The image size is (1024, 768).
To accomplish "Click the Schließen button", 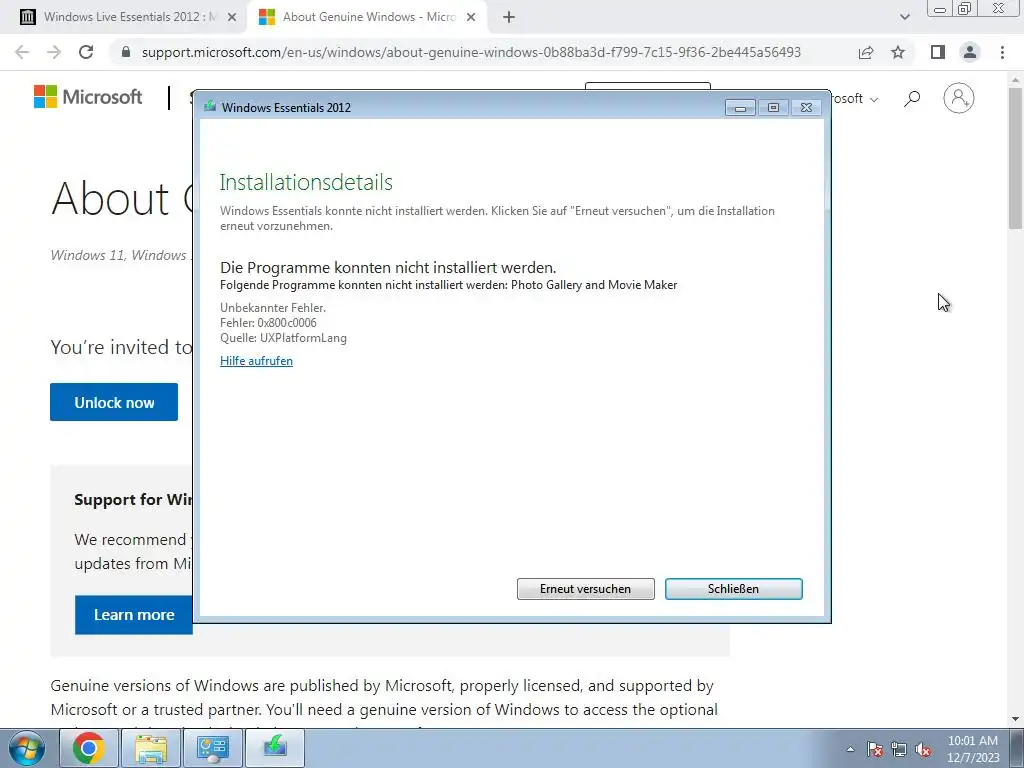I will click(x=733, y=588).
